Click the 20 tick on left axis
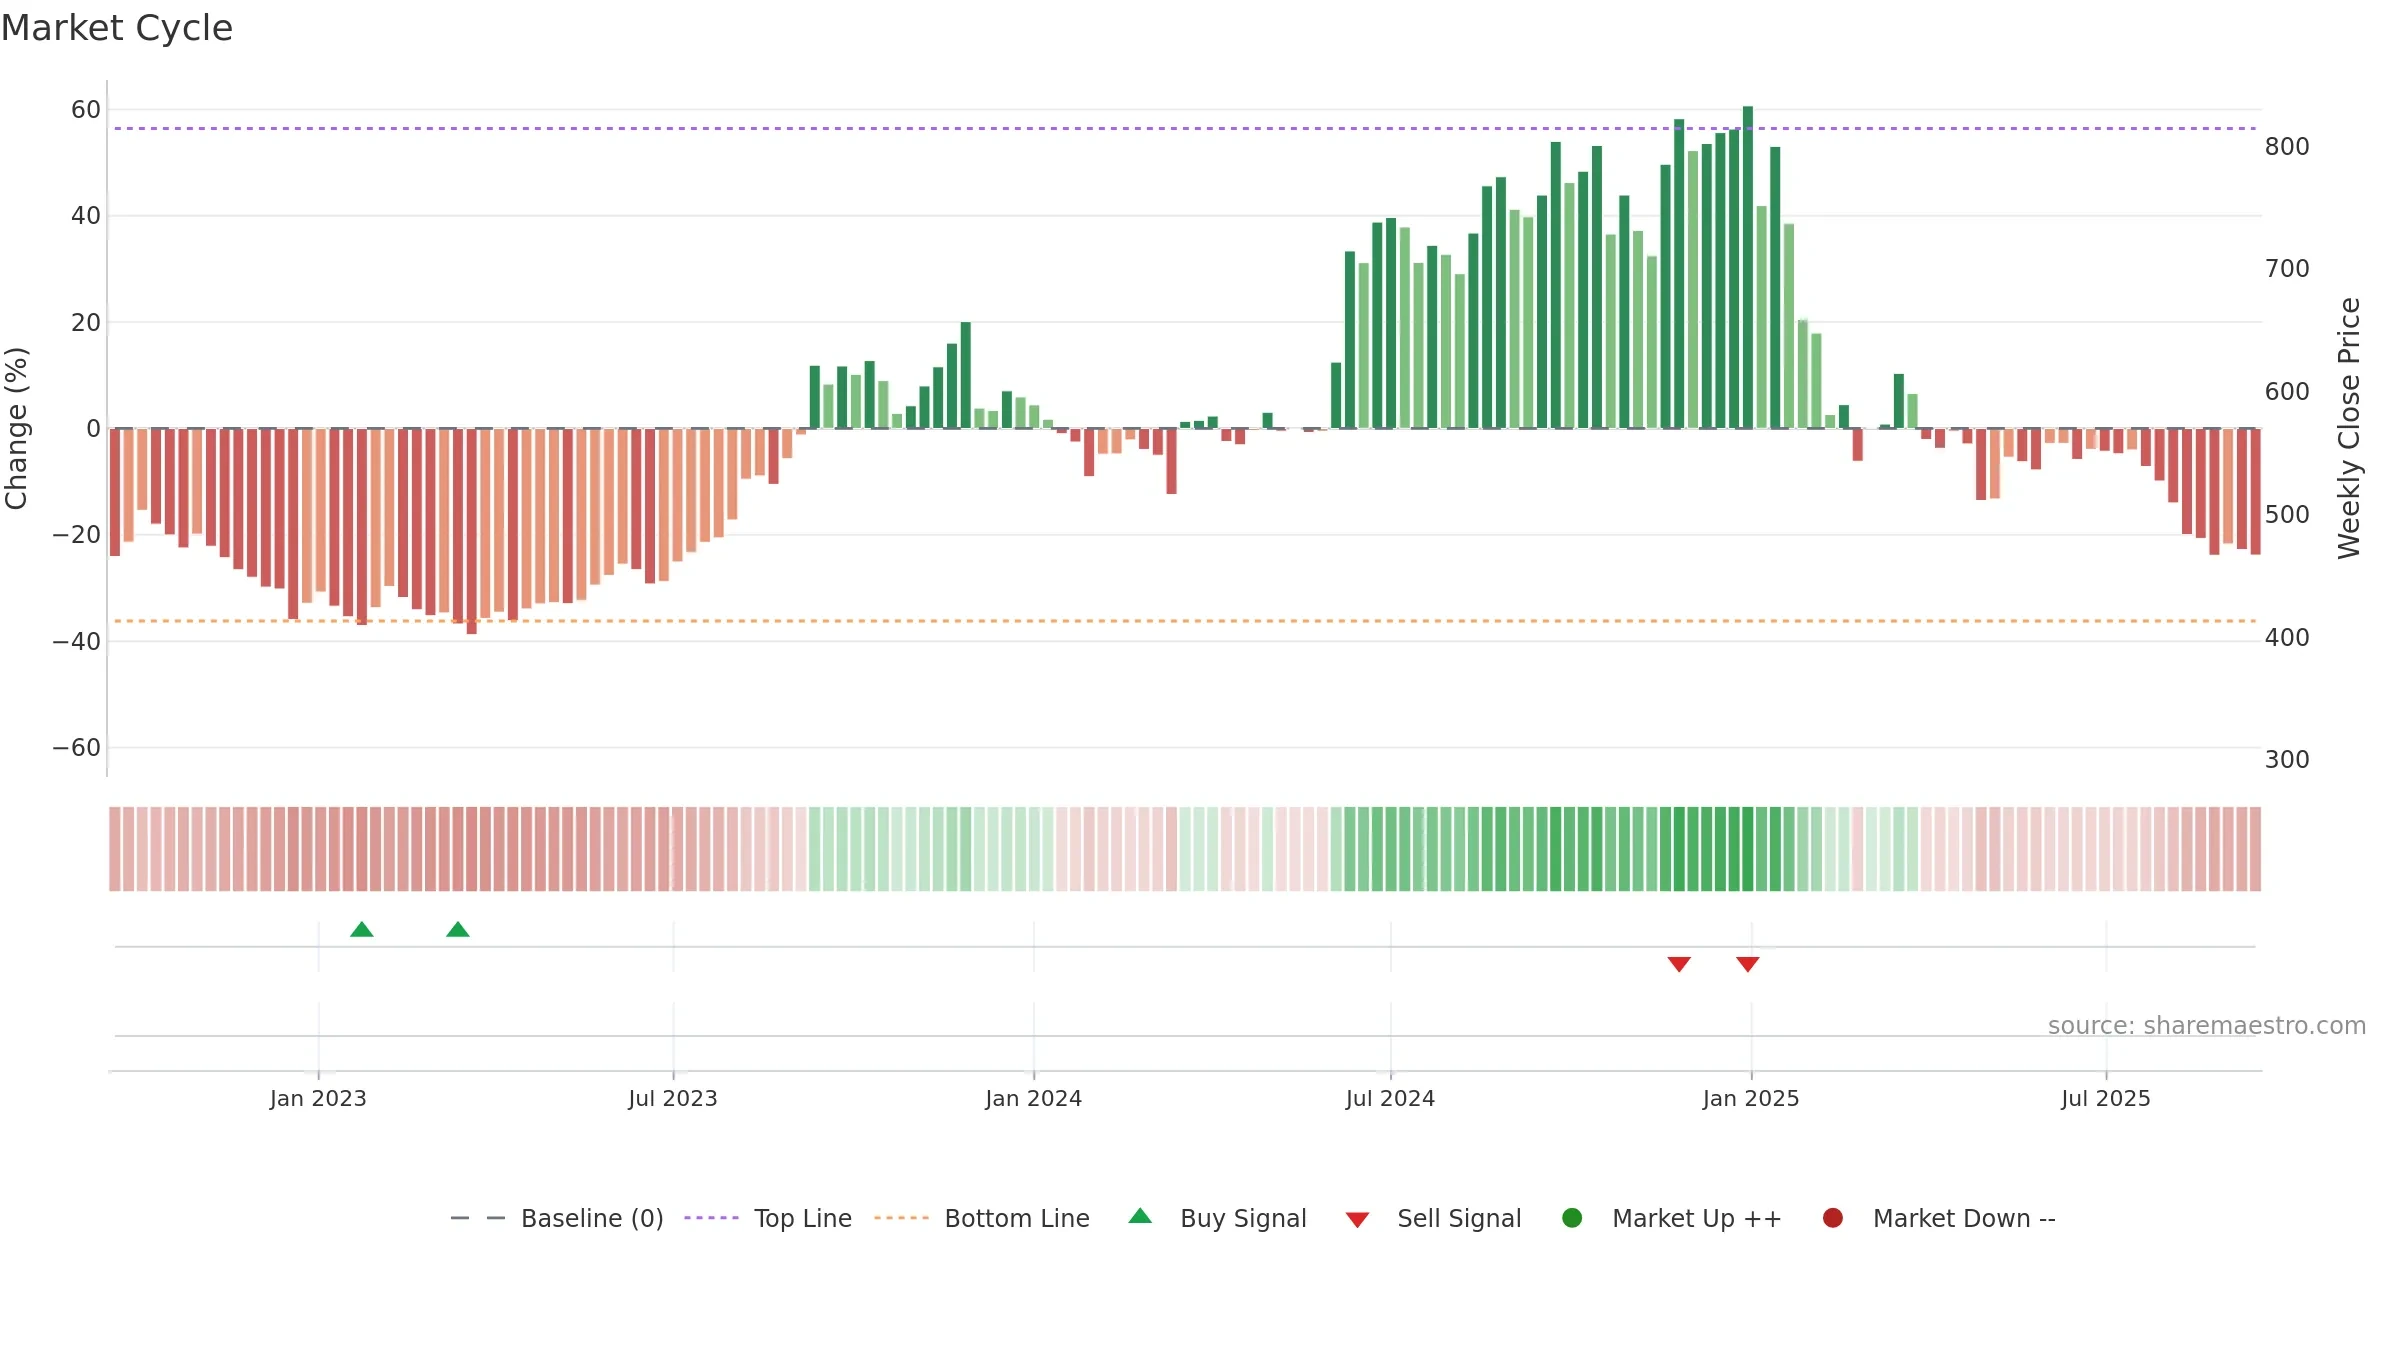The image size is (2400, 1350). coord(86,322)
